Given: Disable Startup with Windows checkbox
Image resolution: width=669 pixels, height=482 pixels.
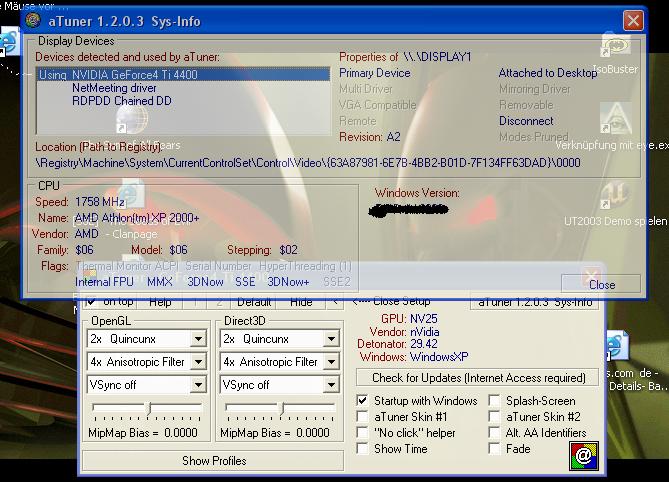Looking at the screenshot, I should point(362,401).
